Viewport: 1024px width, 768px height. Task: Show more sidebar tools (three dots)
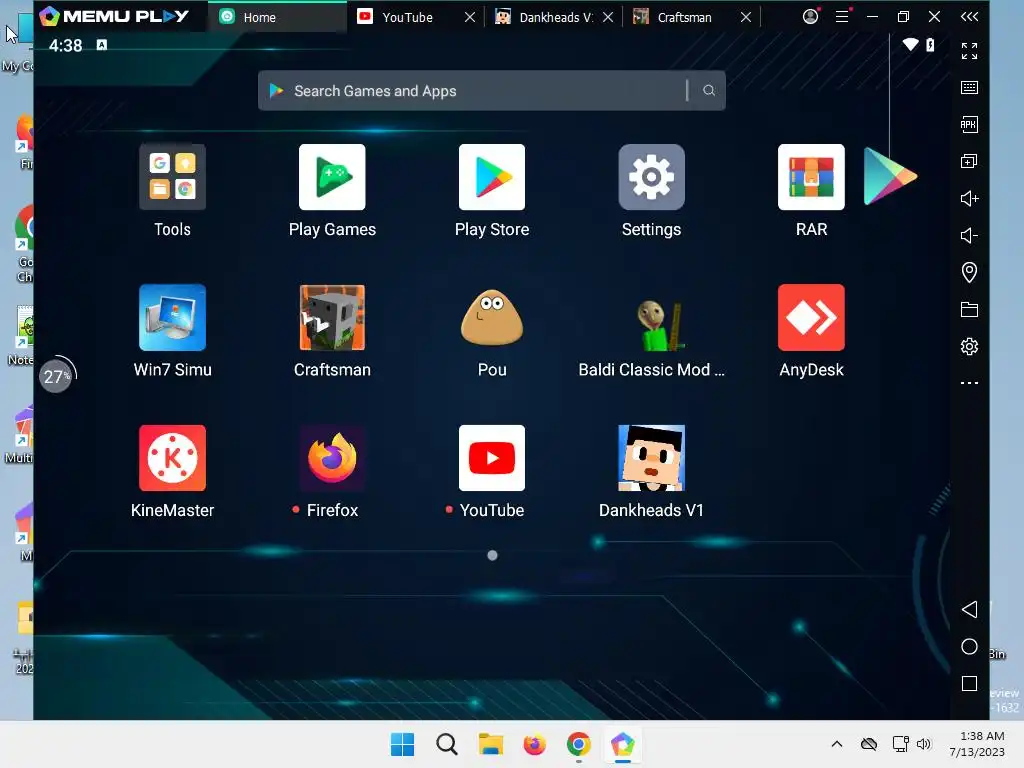[x=969, y=383]
